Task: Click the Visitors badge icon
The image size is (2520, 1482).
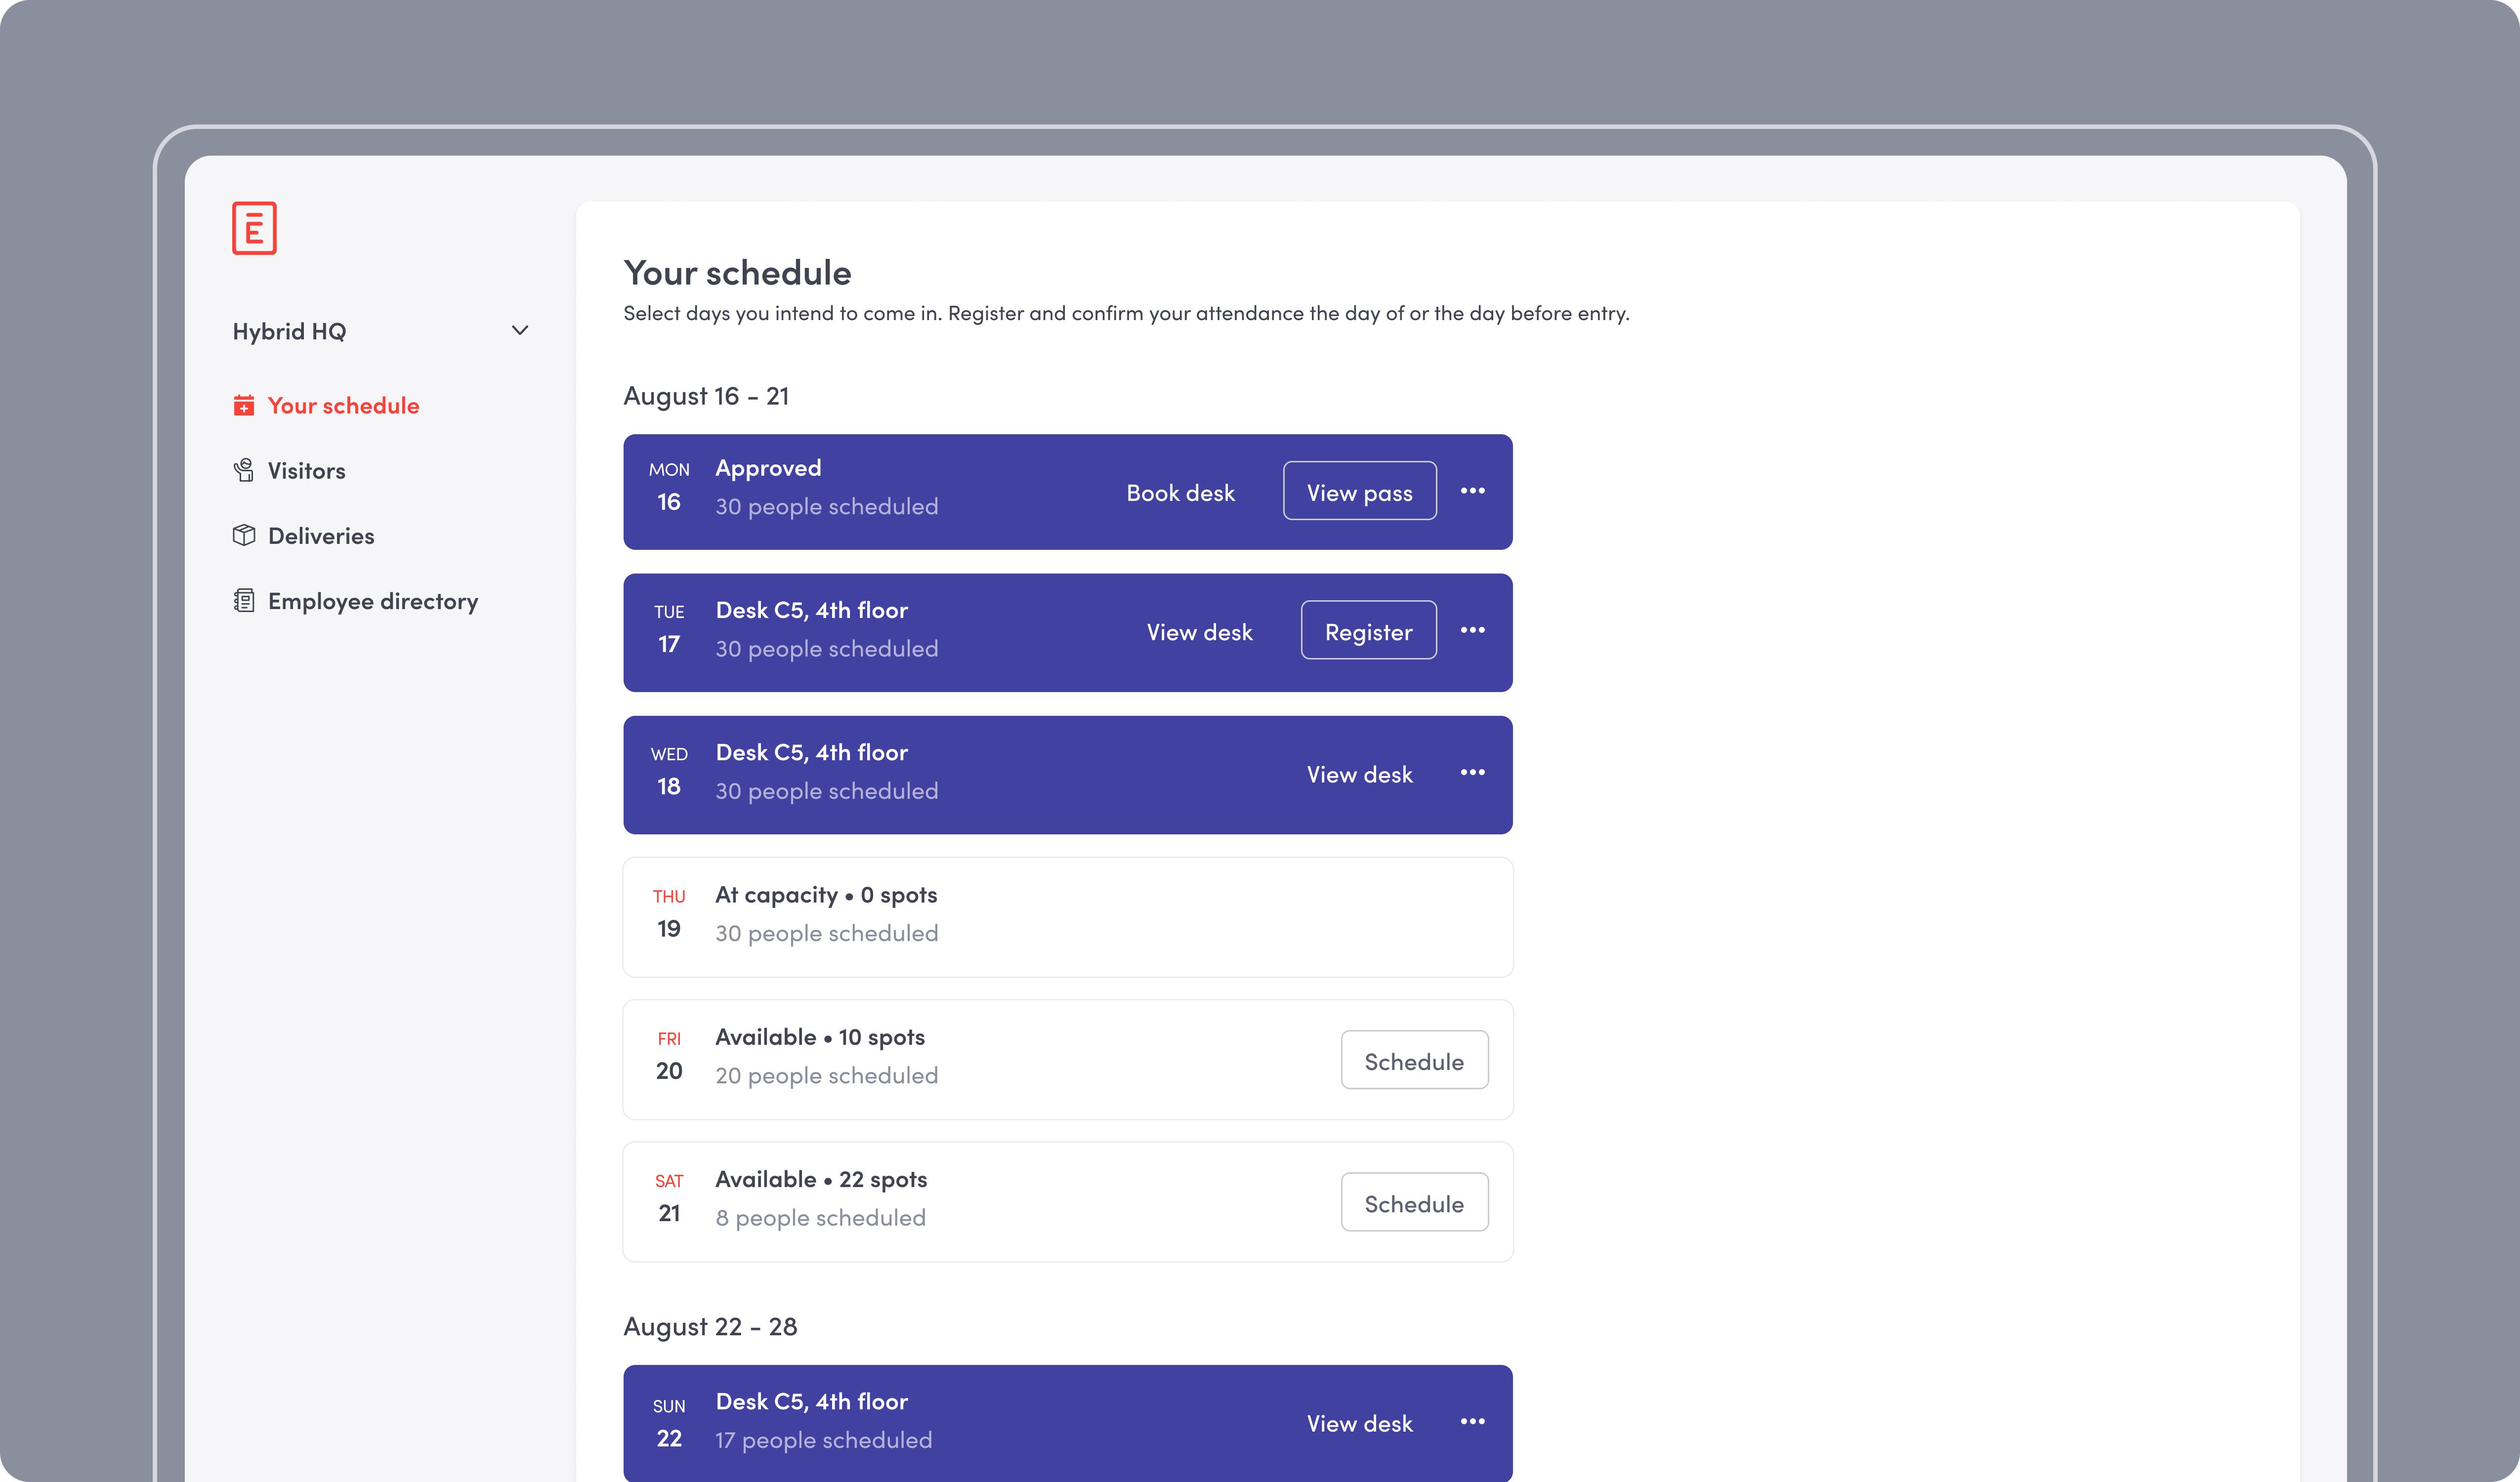Action: [x=243, y=470]
